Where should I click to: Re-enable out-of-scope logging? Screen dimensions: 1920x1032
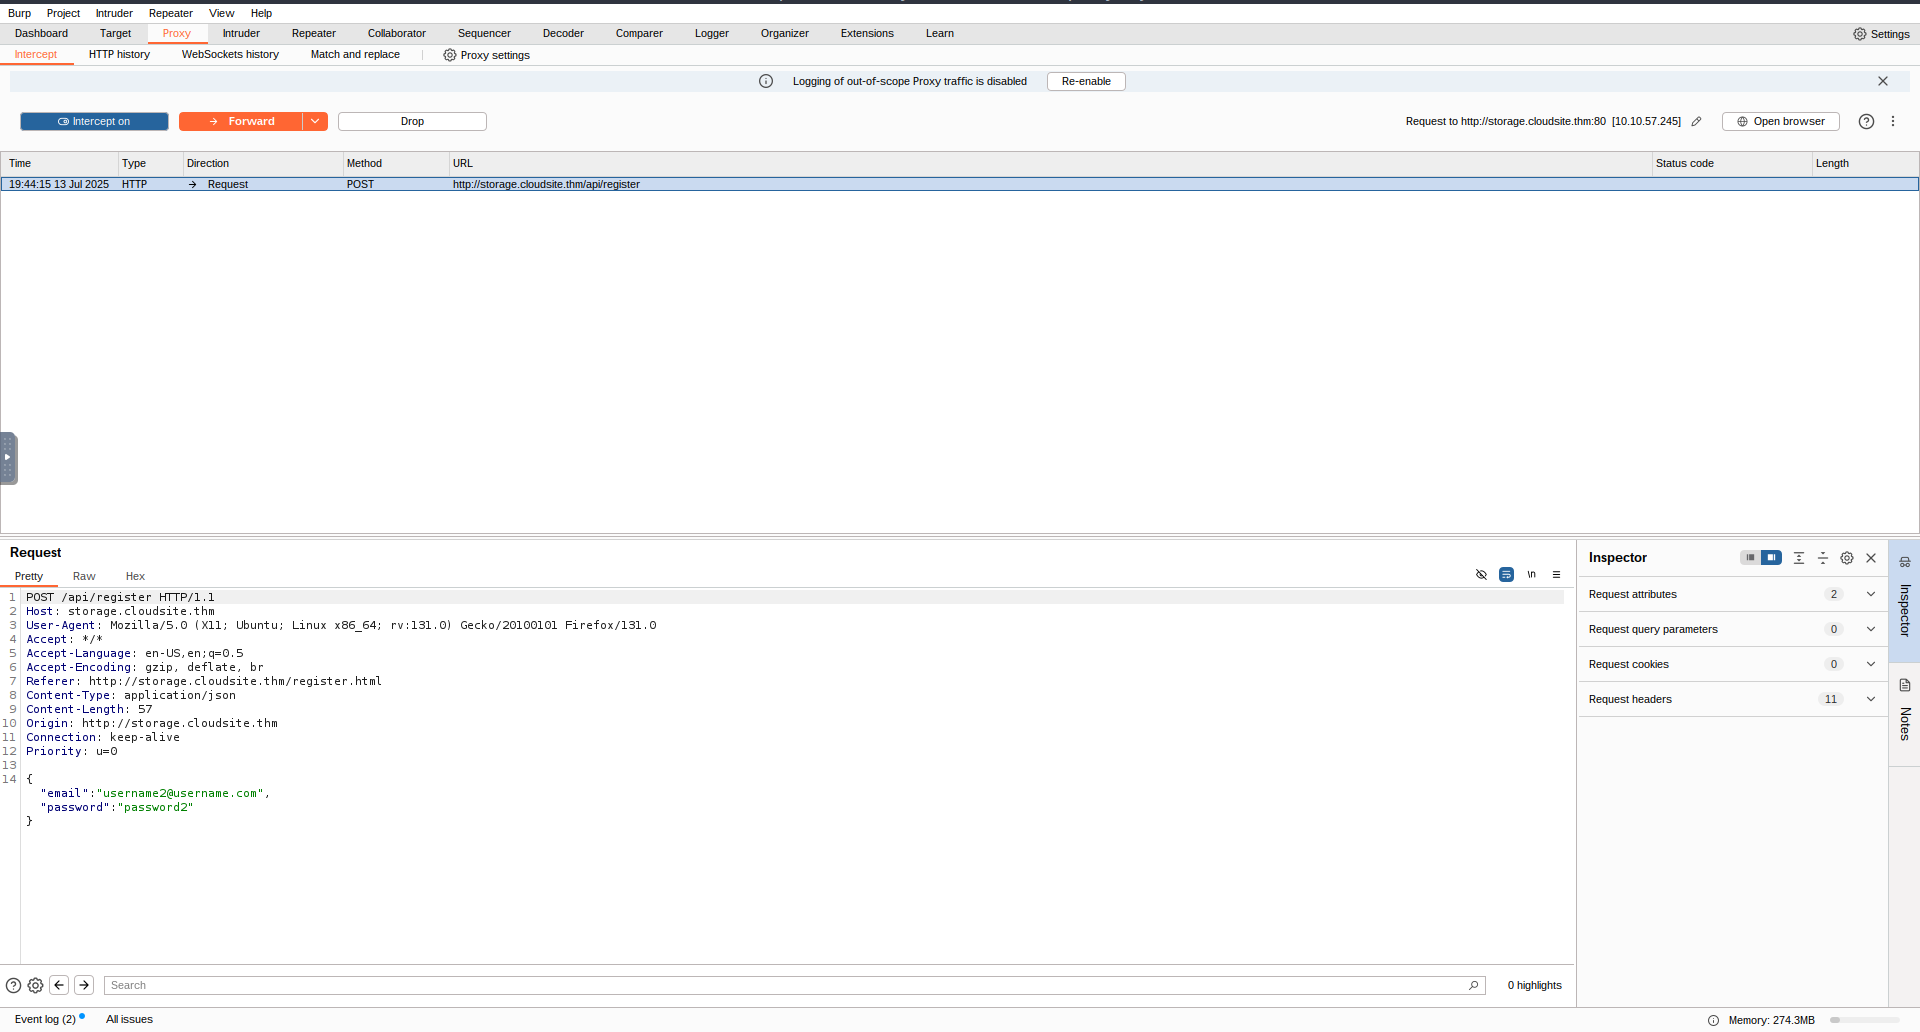coord(1086,81)
